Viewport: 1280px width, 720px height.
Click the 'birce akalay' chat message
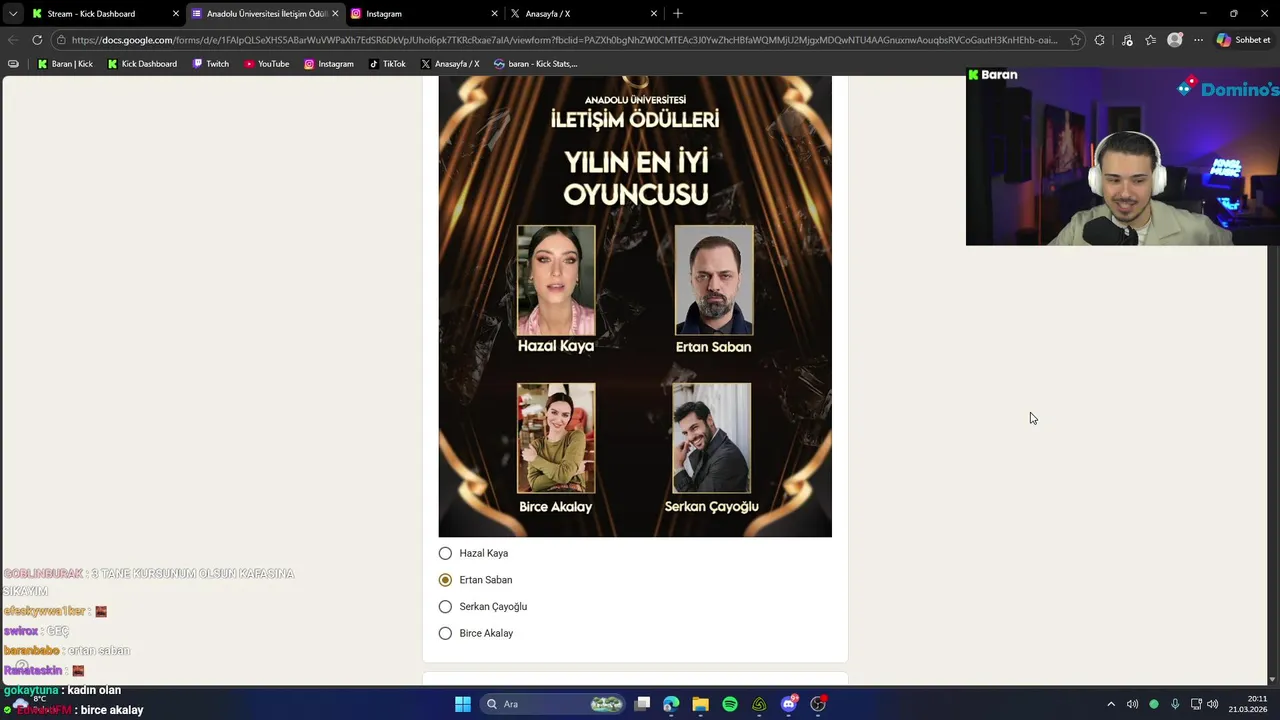click(x=112, y=710)
